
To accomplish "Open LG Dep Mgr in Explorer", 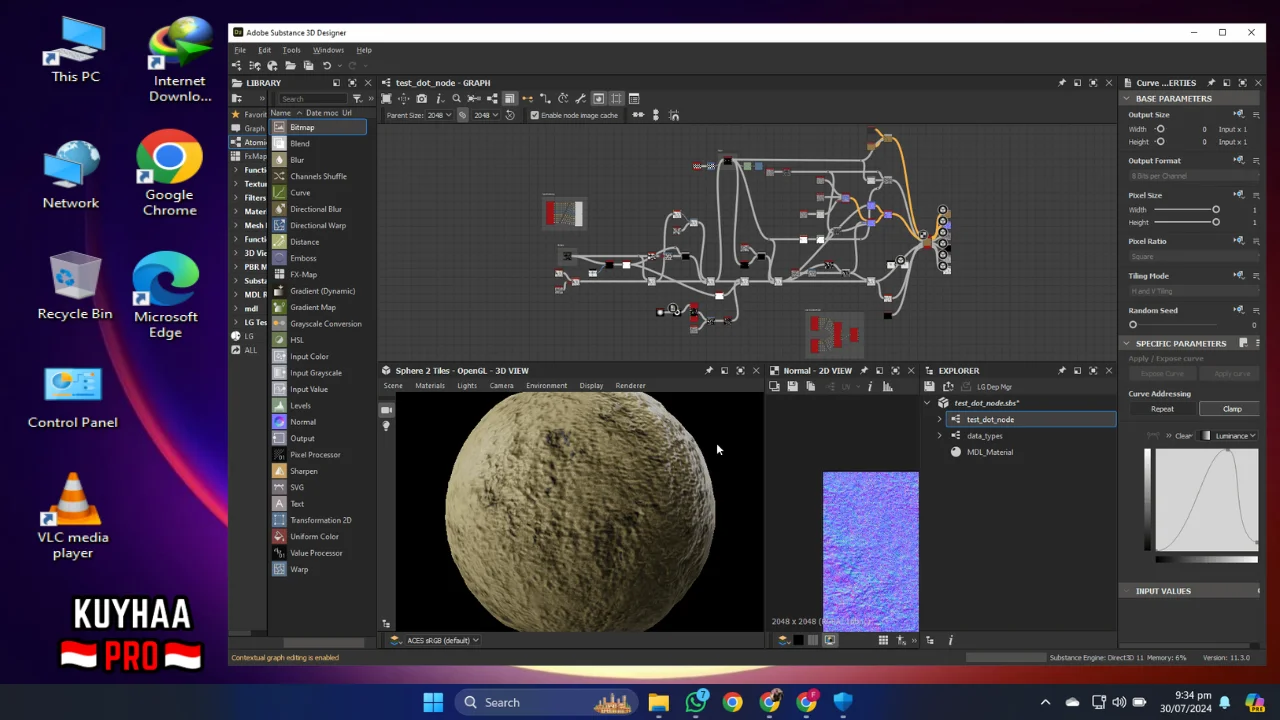I will pyautogui.click(x=994, y=386).
